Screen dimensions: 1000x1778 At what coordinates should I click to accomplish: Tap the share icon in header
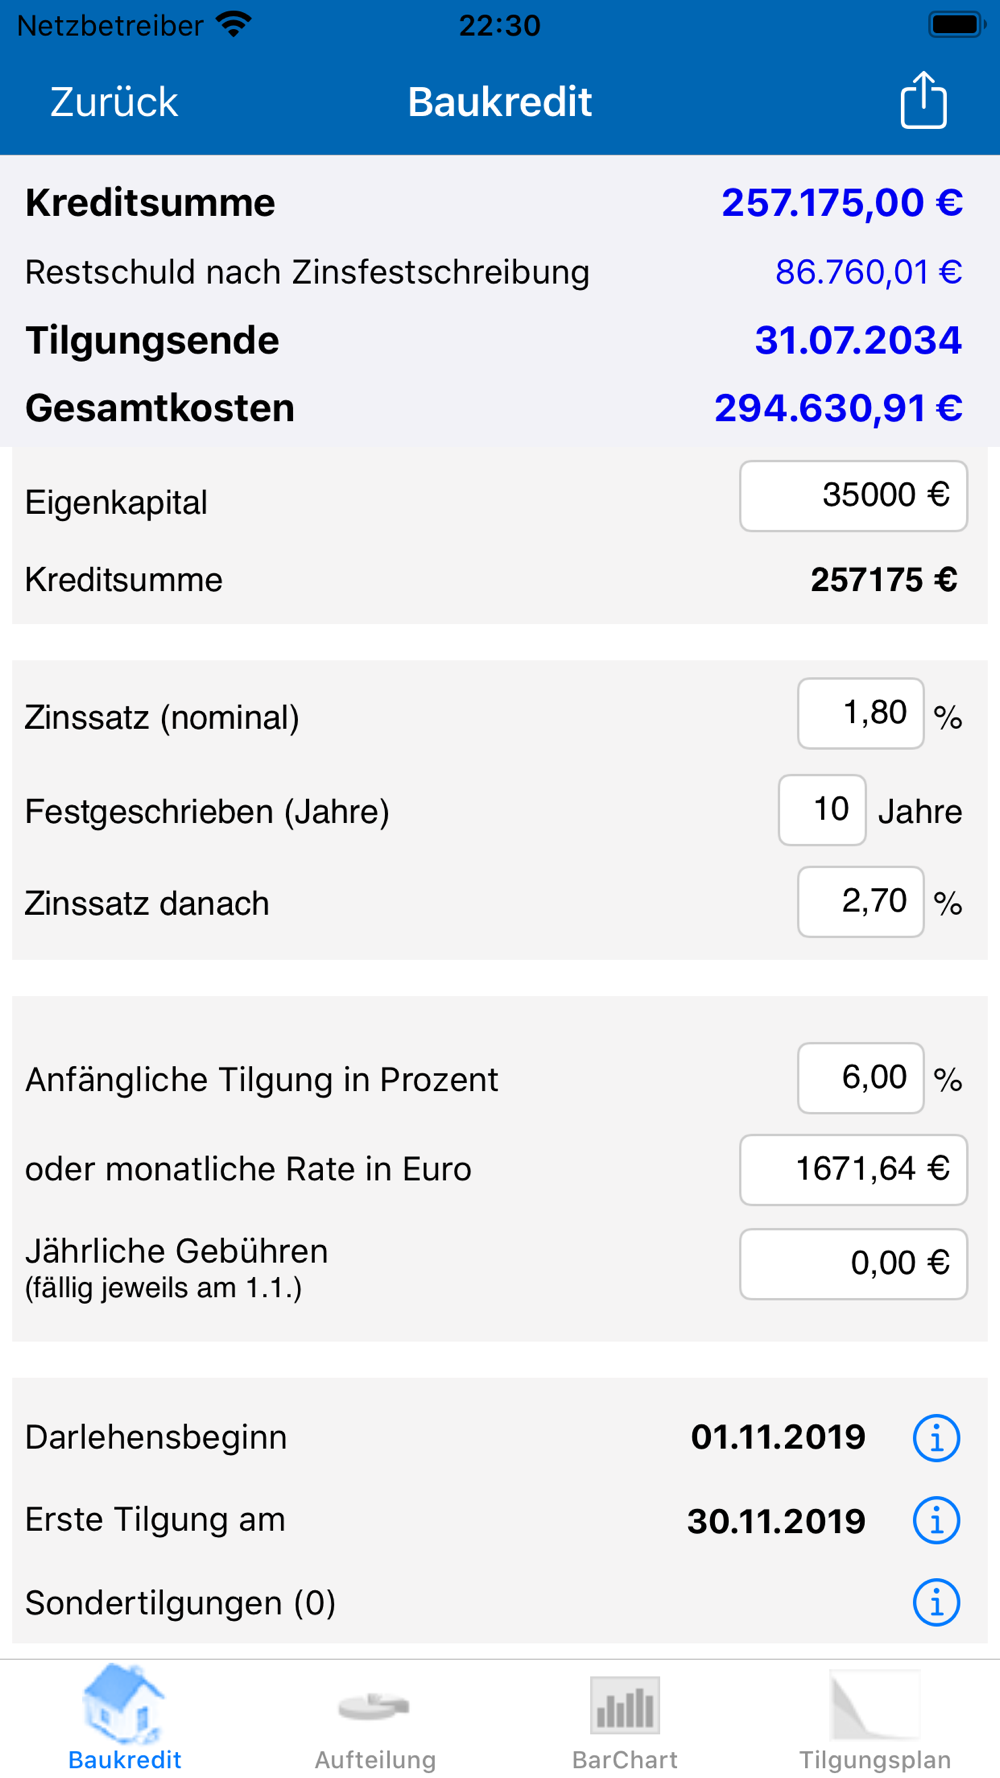click(x=923, y=100)
